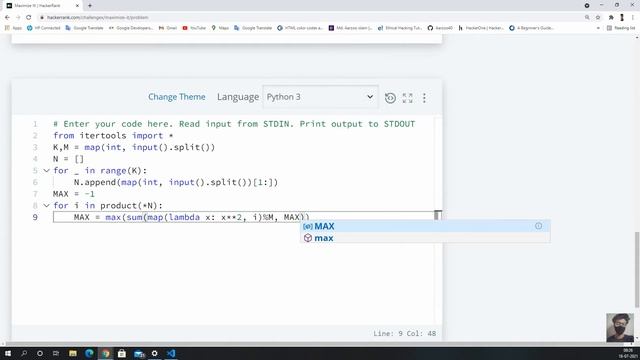Expand the hidden bookmarks overflow arrow

pyautogui.click(x=598, y=28)
